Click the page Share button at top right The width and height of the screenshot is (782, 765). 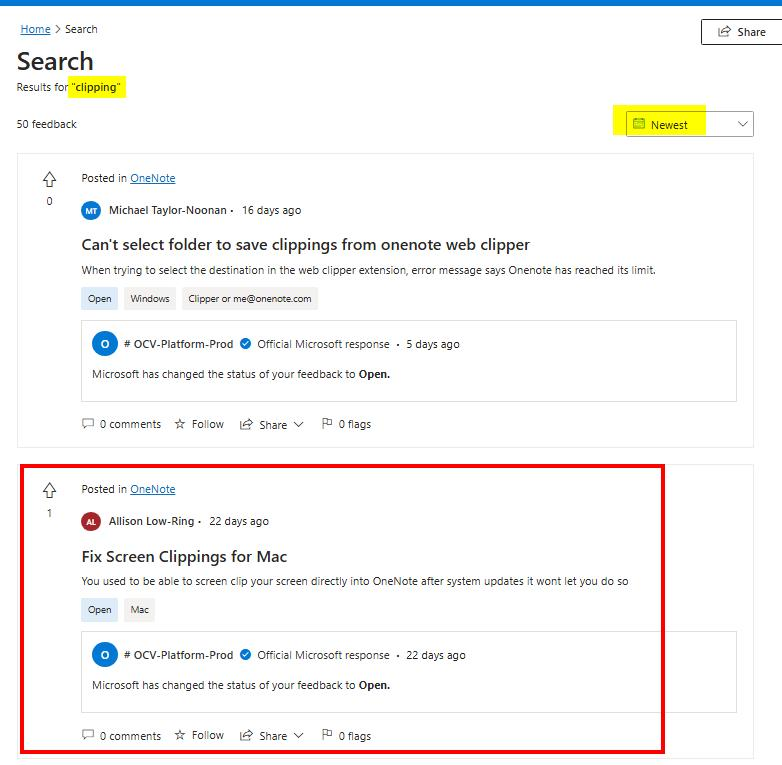pyautogui.click(x=742, y=32)
